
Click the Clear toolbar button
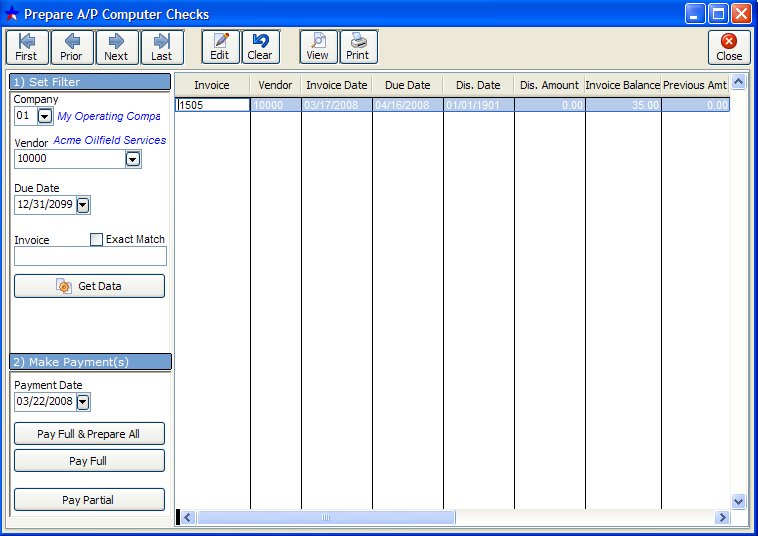(261, 47)
